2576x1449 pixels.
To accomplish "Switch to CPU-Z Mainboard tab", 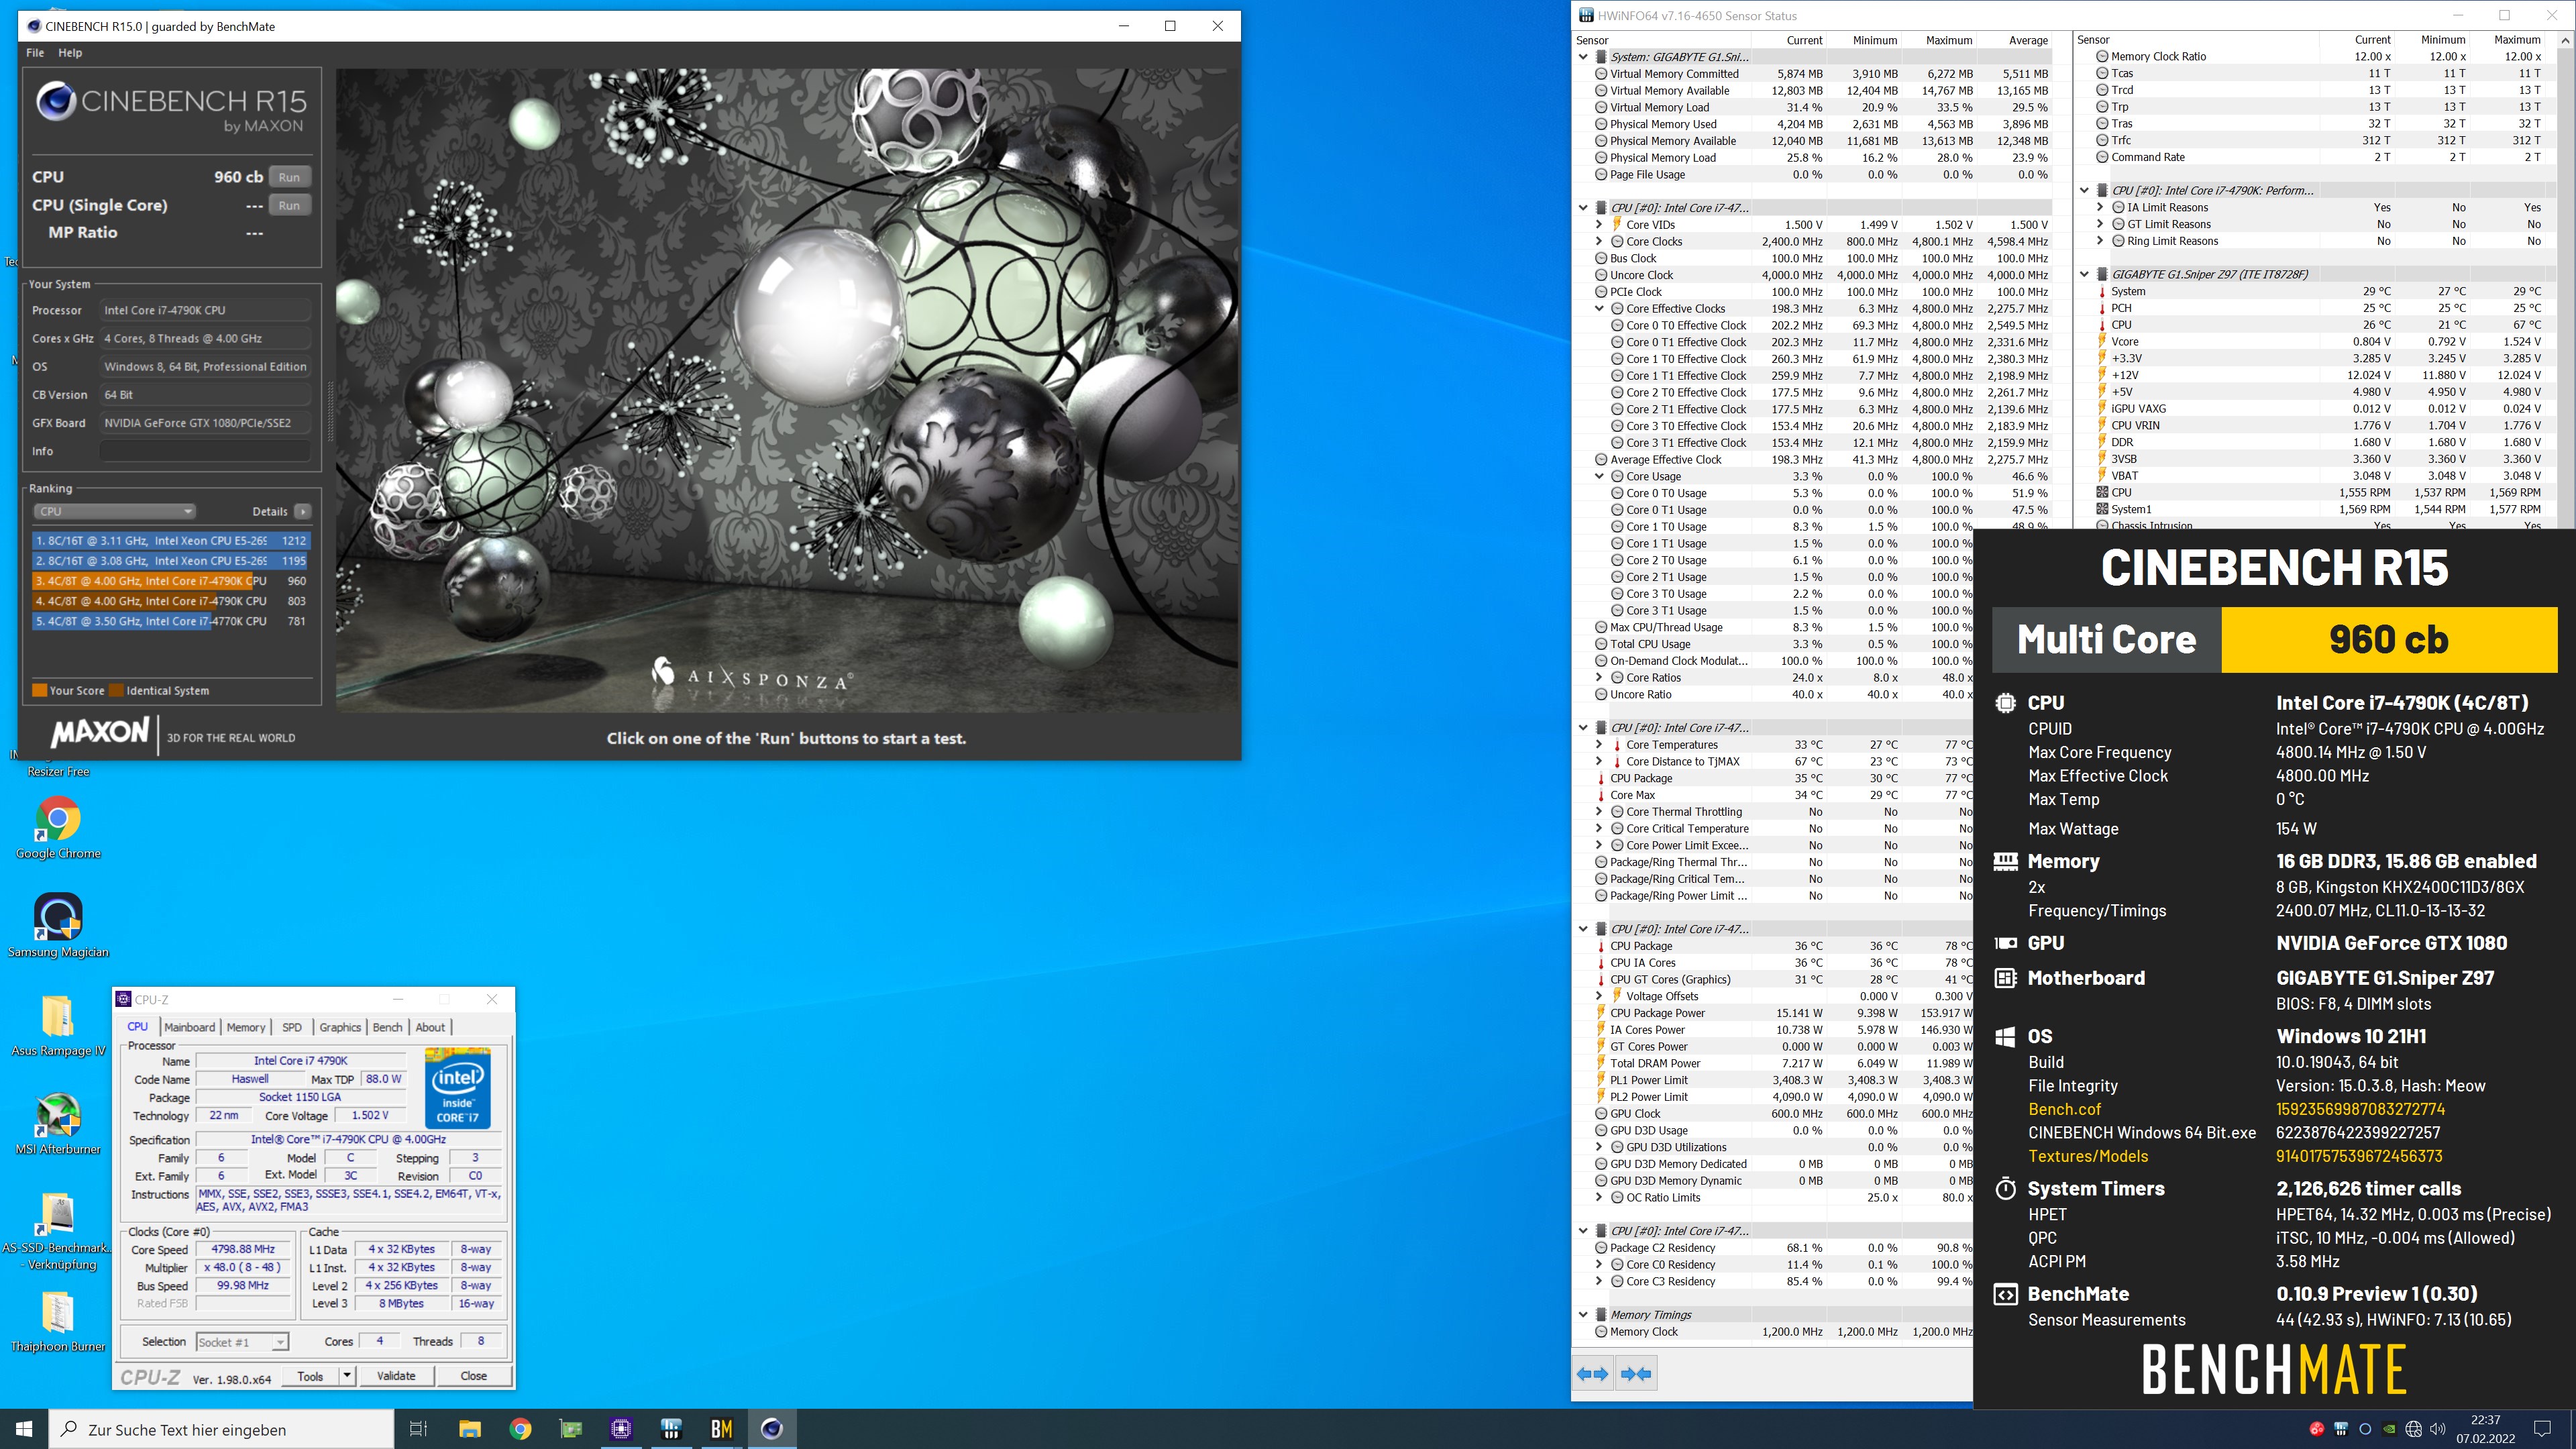I will (x=189, y=1027).
